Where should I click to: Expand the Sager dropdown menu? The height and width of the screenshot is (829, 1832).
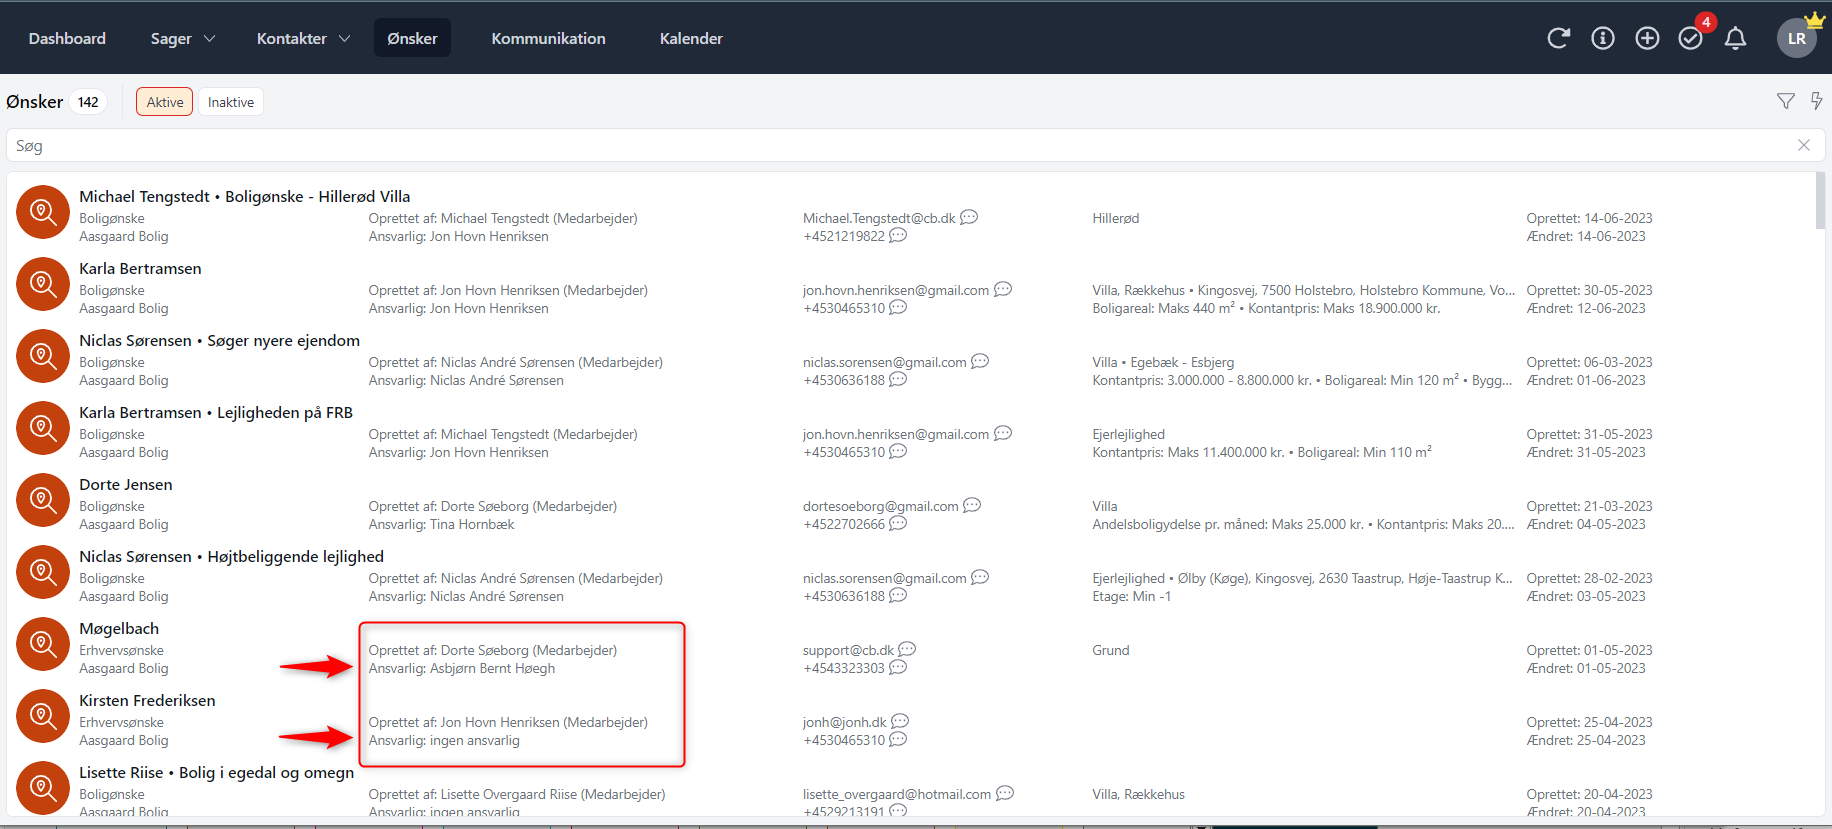click(x=182, y=38)
